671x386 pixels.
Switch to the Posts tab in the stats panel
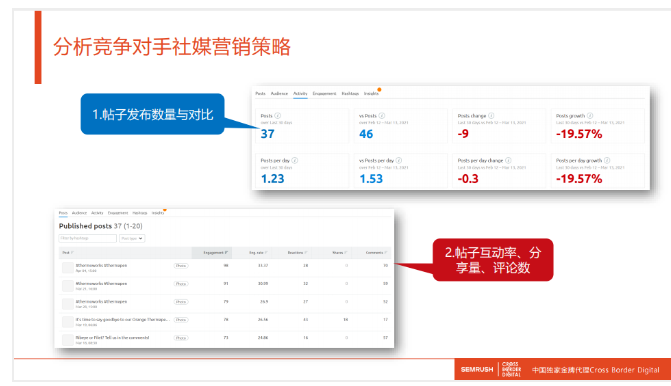coord(260,93)
